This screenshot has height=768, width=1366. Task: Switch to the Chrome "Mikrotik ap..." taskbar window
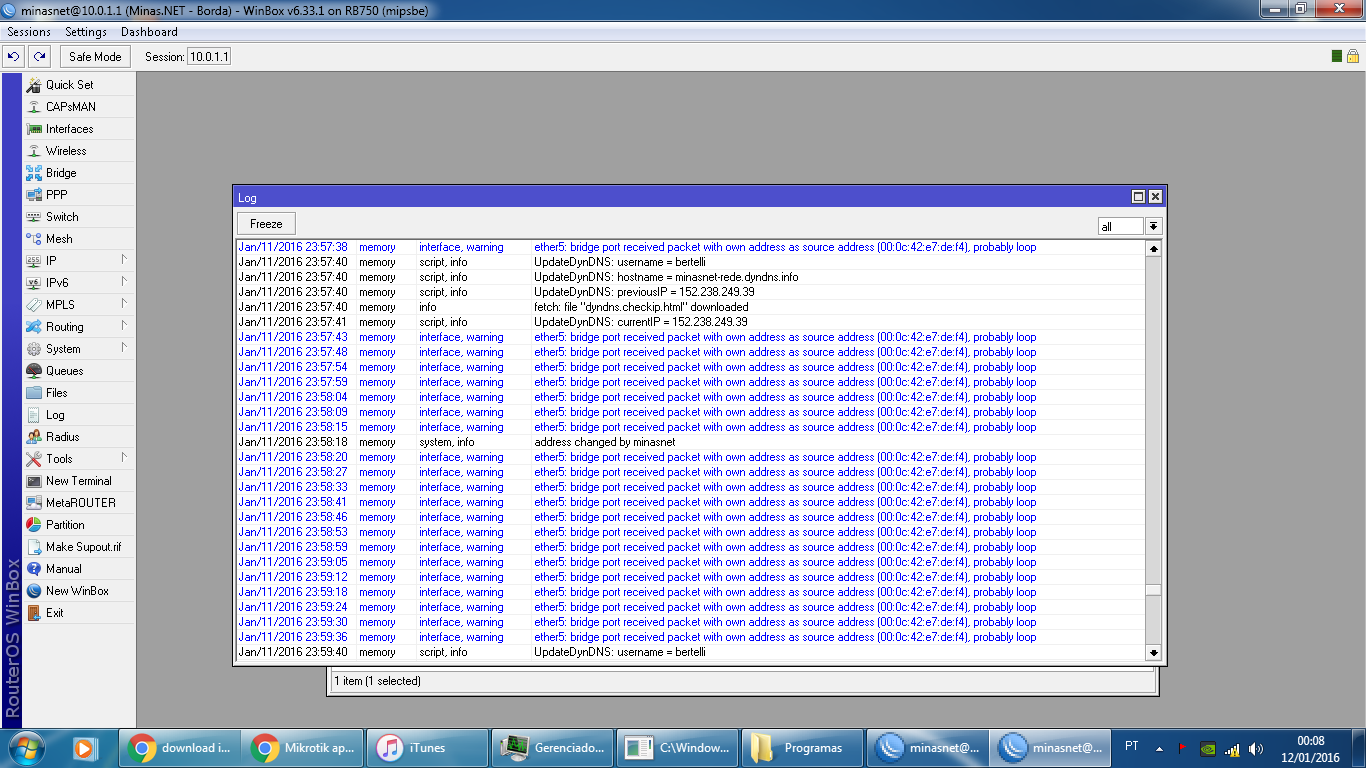click(305, 748)
